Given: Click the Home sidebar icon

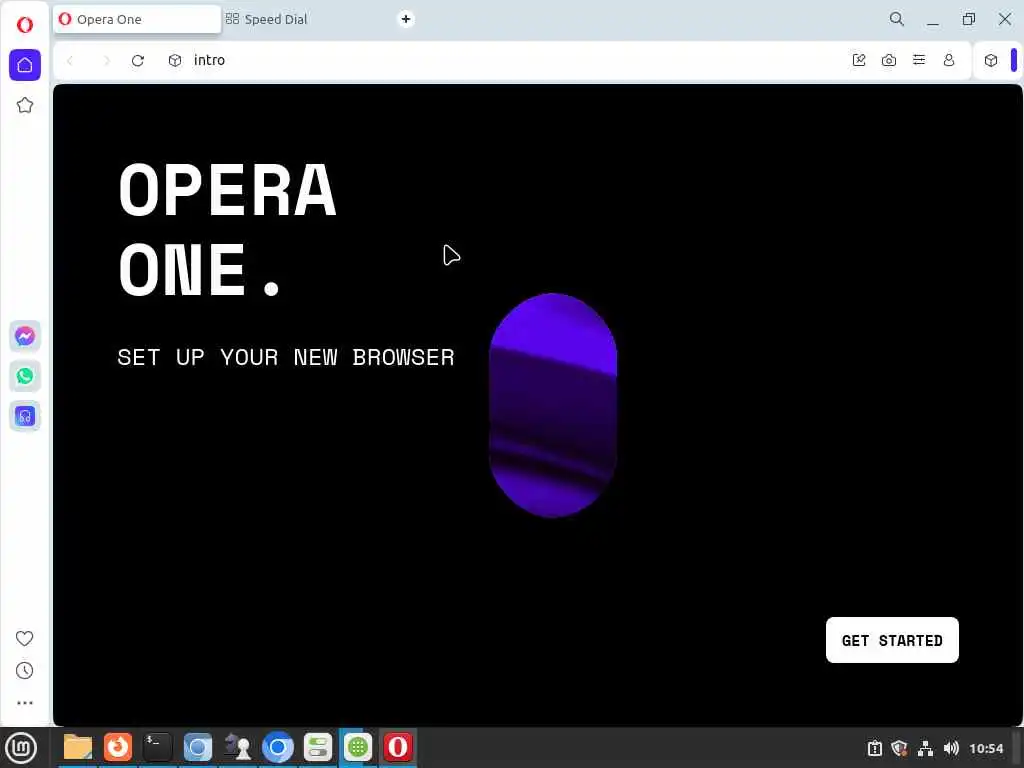Looking at the screenshot, I should 25,65.
